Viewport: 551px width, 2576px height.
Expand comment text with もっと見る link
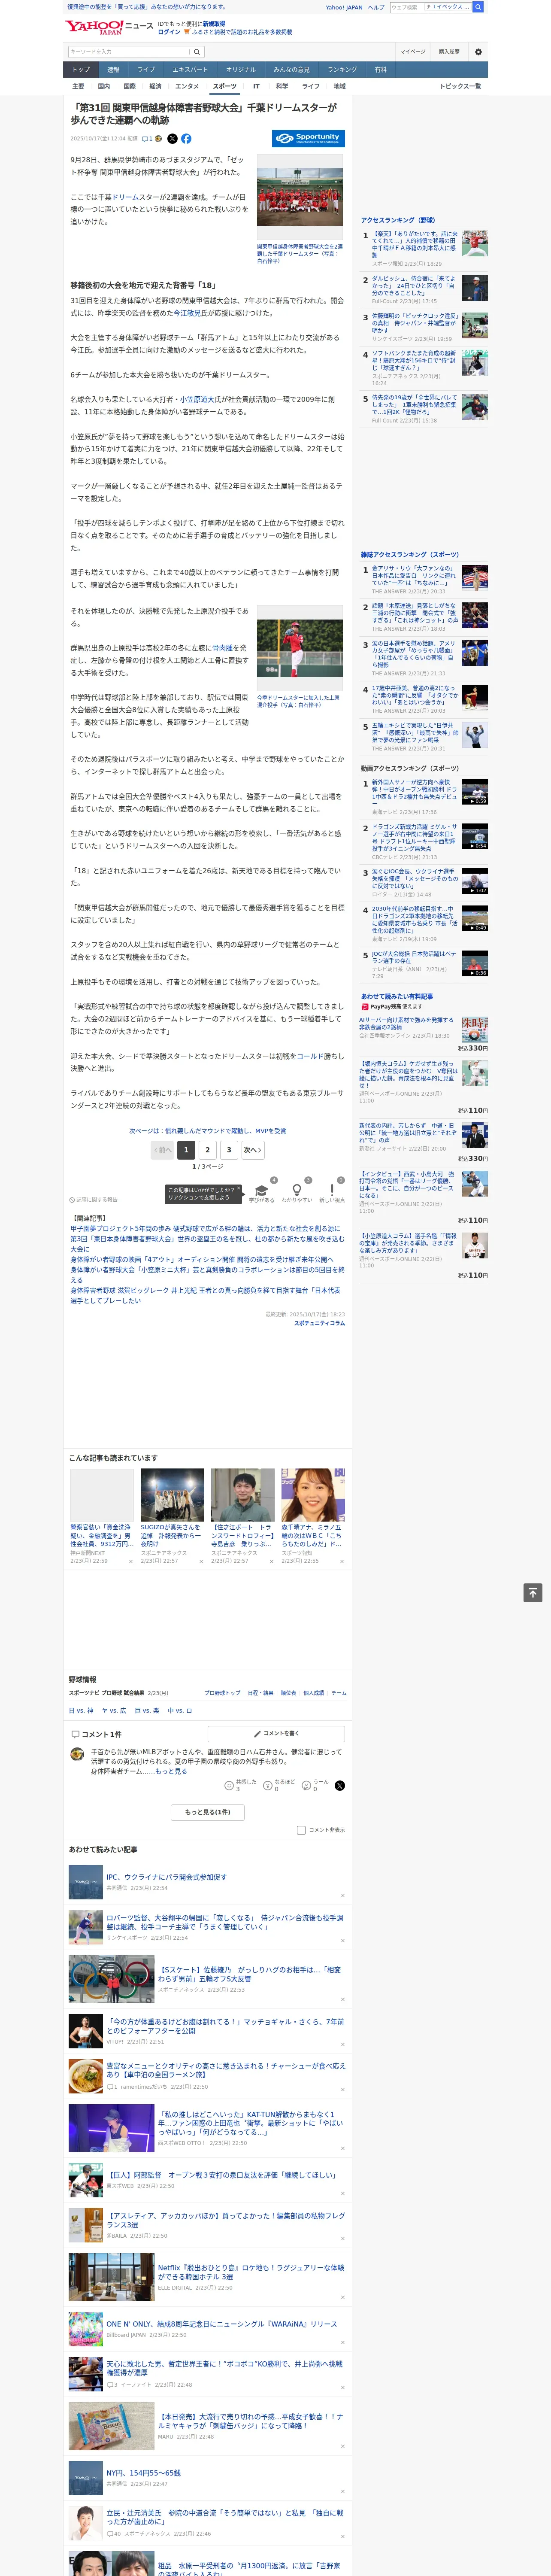point(171,1771)
